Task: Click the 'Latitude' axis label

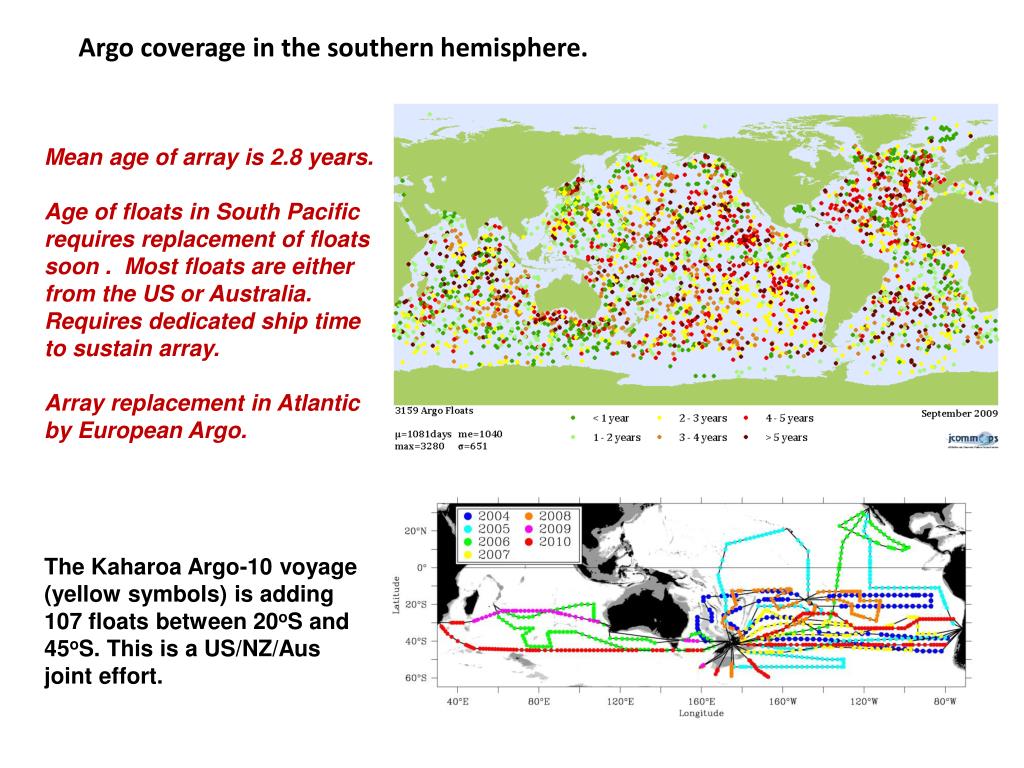Action: pos(396,595)
